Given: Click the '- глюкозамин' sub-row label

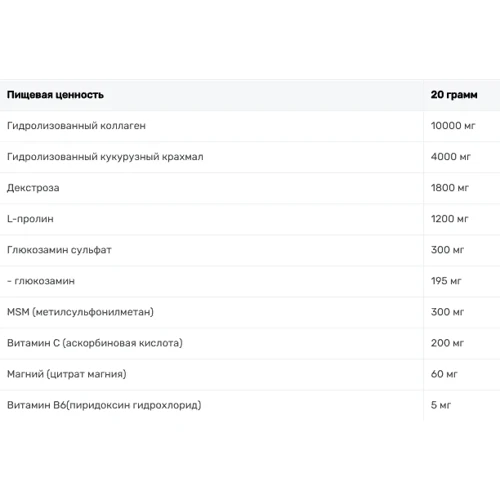Looking at the screenshot, I should (x=41, y=281).
